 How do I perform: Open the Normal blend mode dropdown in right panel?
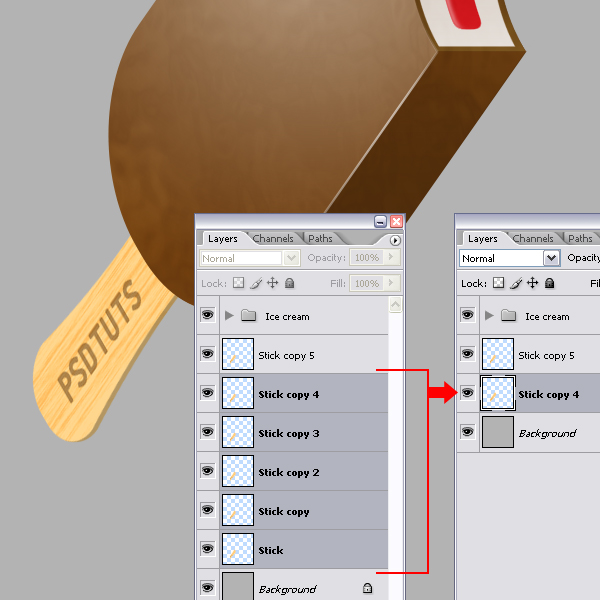[551, 258]
